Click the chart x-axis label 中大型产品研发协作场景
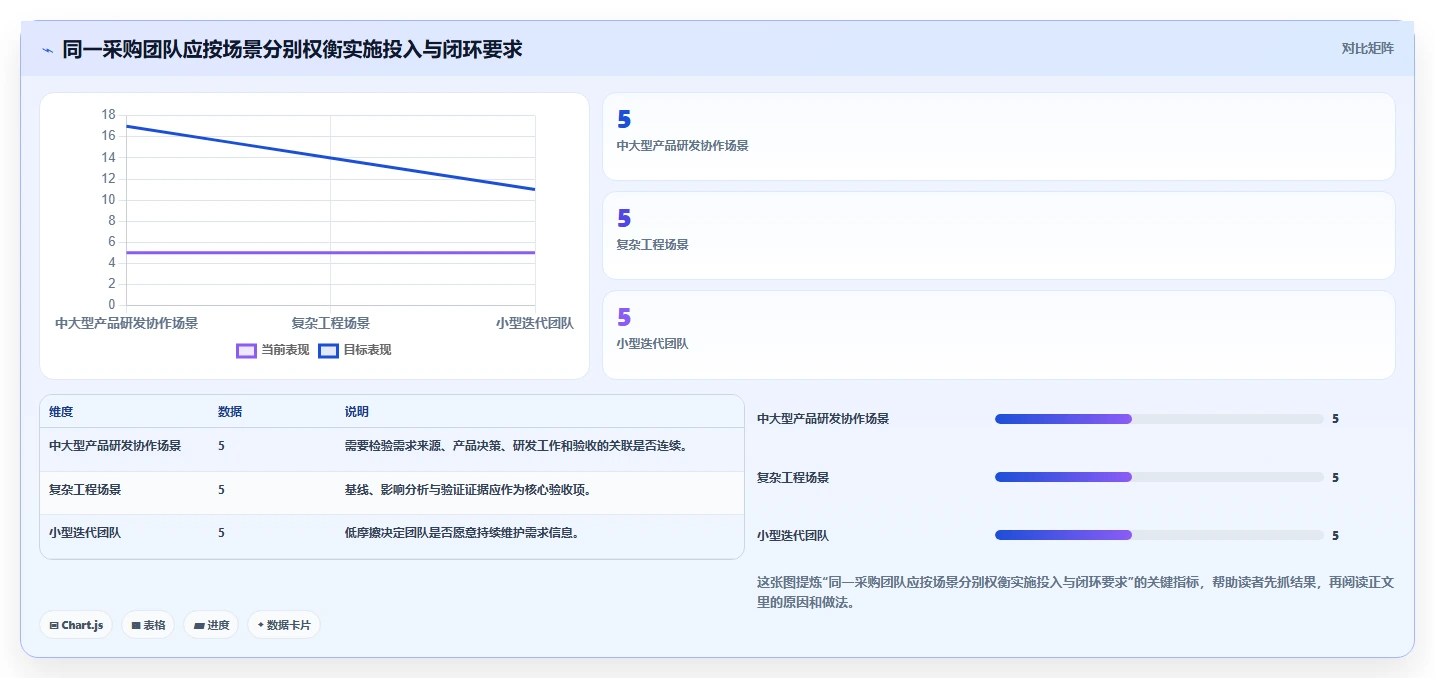1435x678 pixels. [126, 323]
